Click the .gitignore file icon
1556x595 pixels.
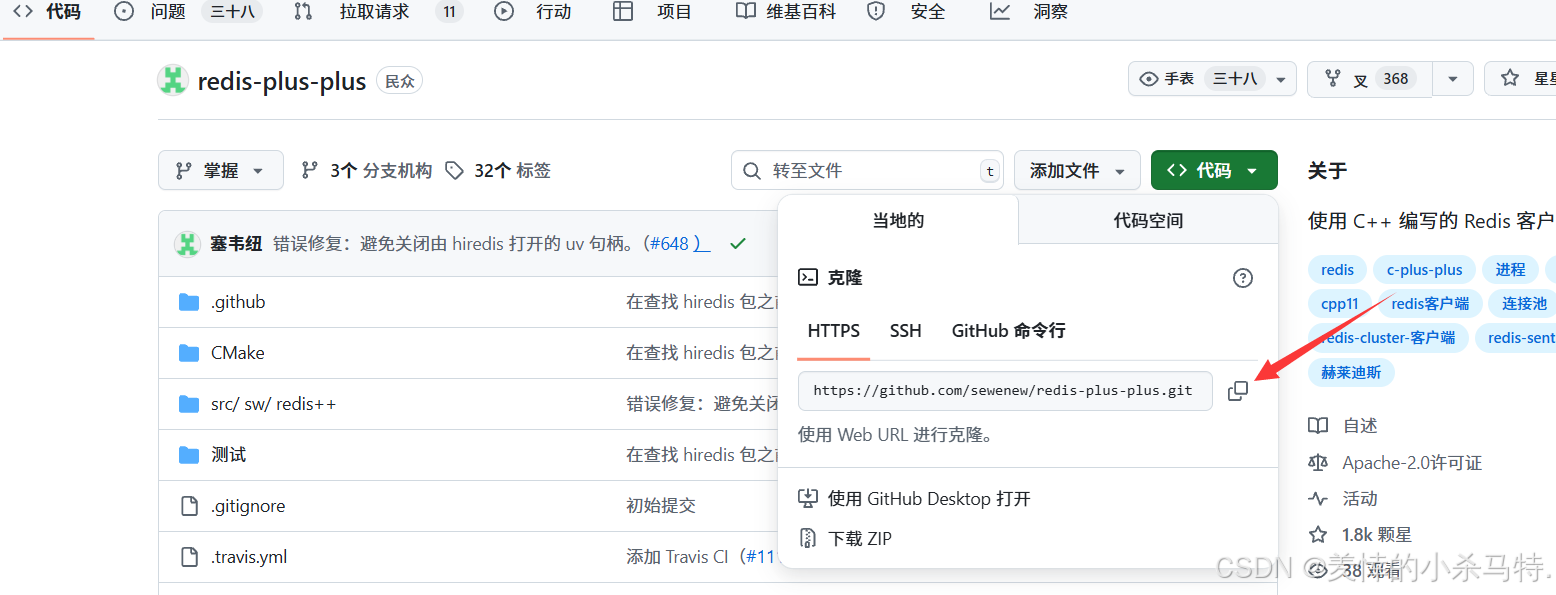(x=189, y=506)
